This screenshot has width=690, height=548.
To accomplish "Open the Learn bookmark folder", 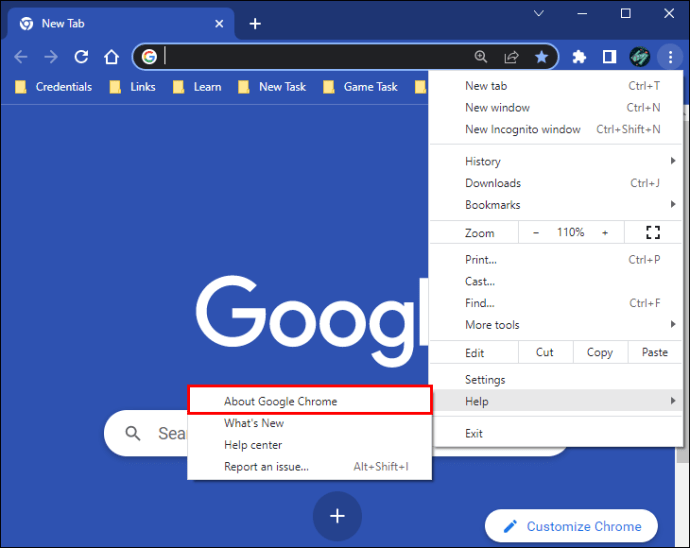I will (x=197, y=87).
